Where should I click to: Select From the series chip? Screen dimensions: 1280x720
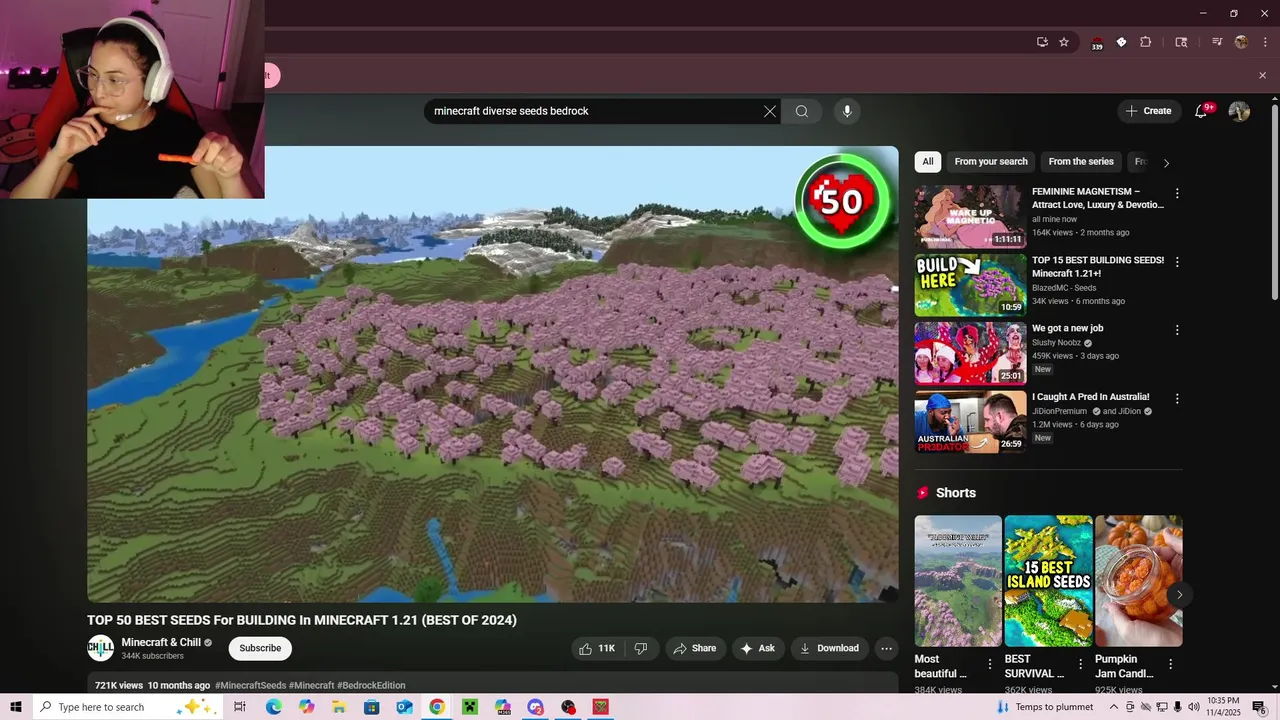1081,161
